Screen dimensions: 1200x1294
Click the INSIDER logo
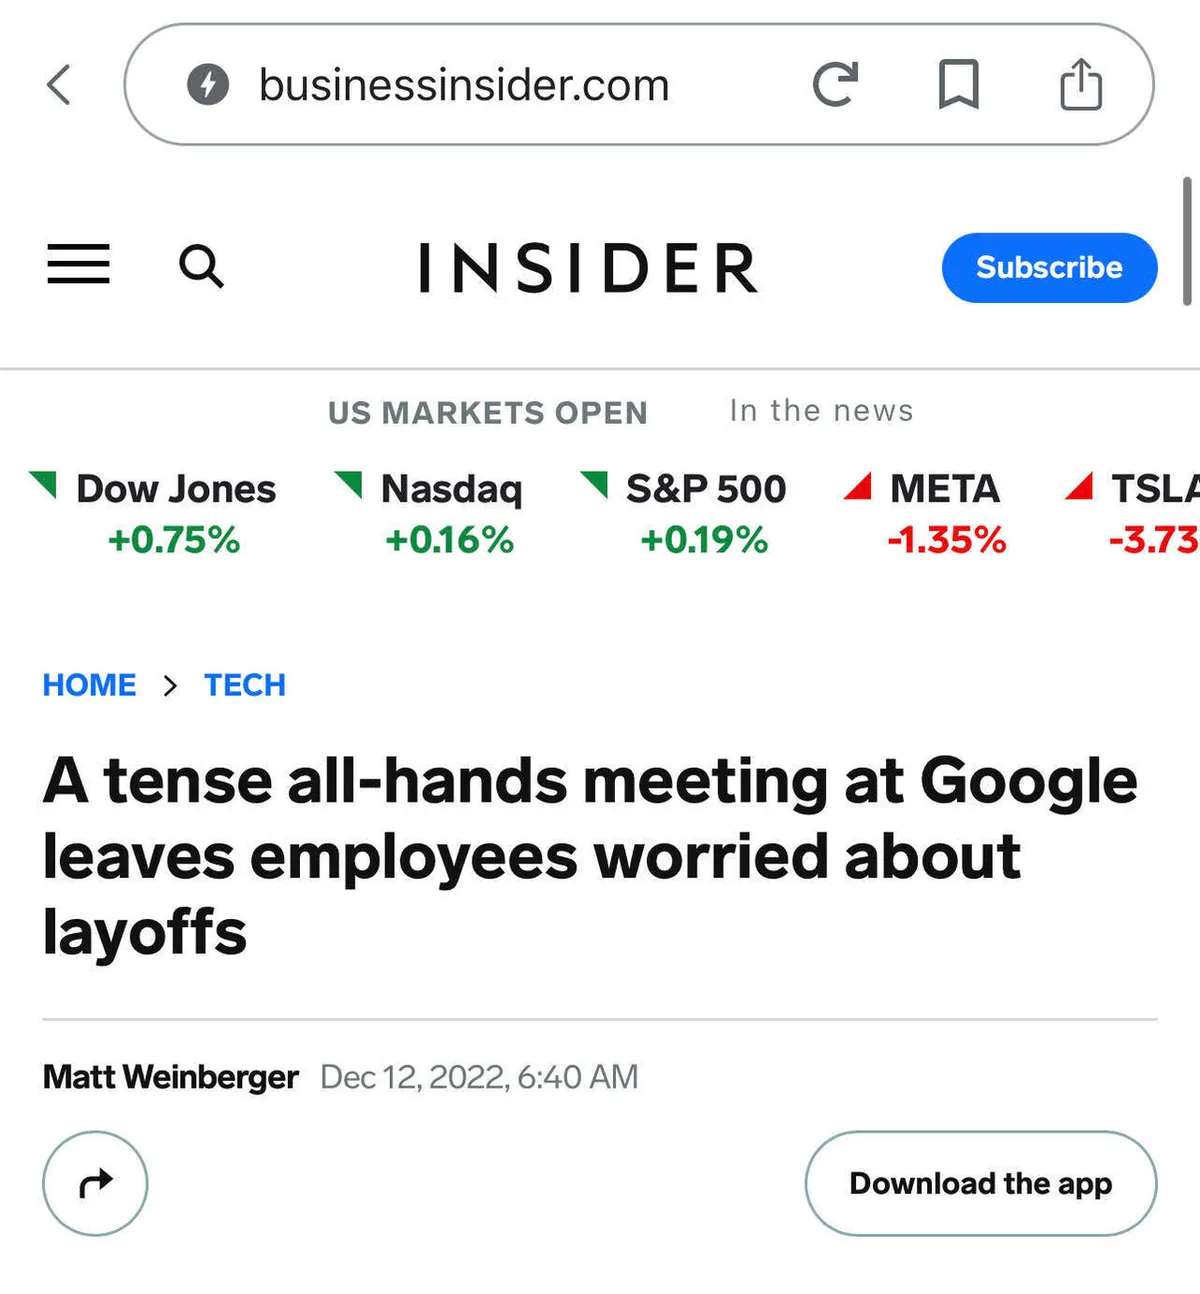(x=588, y=268)
